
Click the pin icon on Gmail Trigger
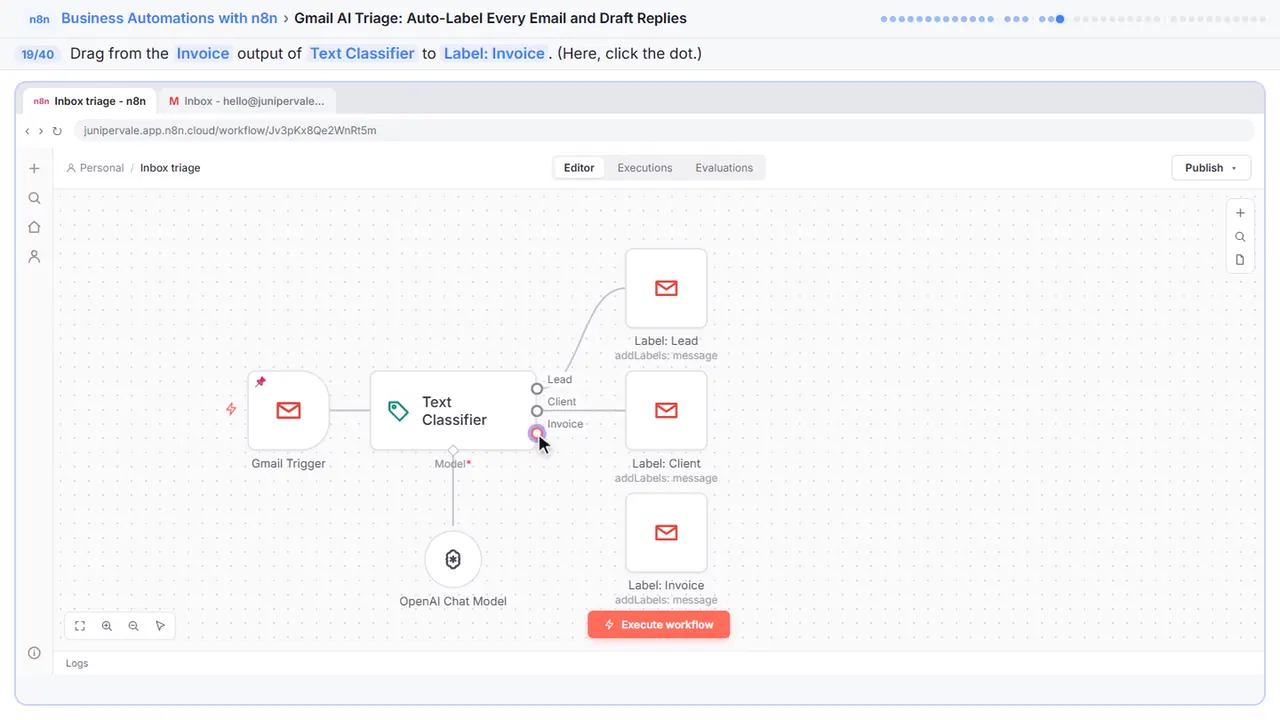click(261, 382)
